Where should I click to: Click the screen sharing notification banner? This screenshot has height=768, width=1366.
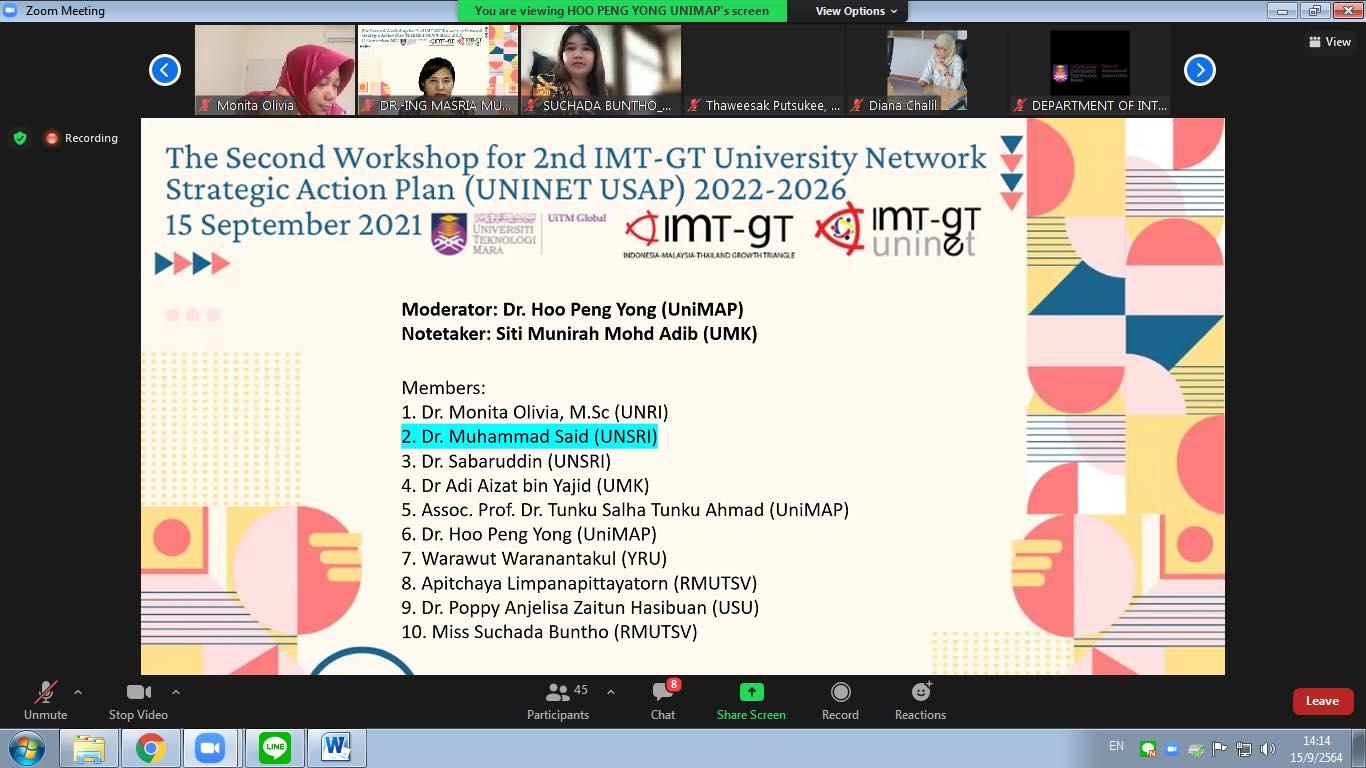click(622, 11)
